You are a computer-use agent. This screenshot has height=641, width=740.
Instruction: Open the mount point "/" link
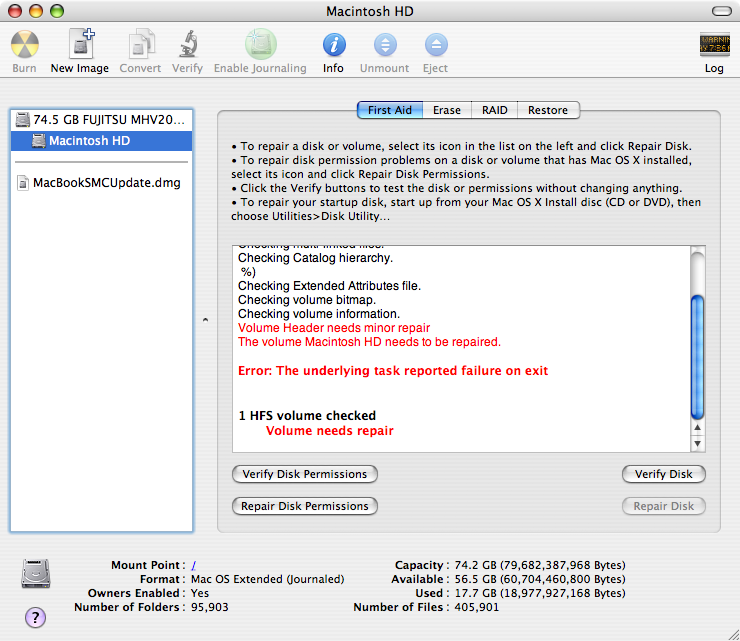coord(193,565)
